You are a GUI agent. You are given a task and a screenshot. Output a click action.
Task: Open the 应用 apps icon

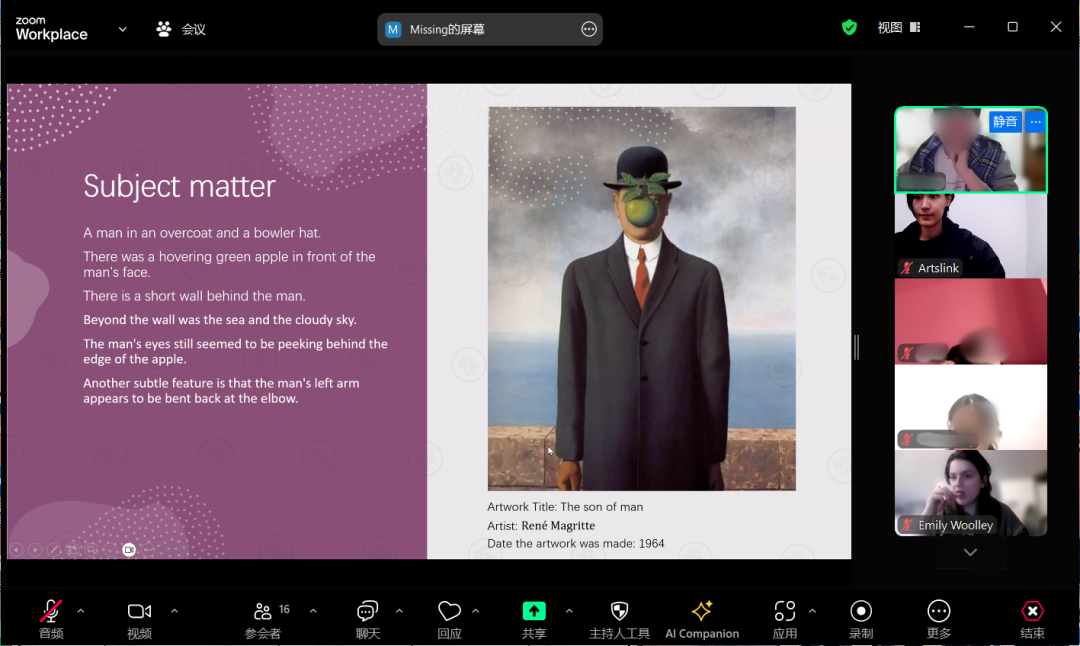[x=785, y=612]
